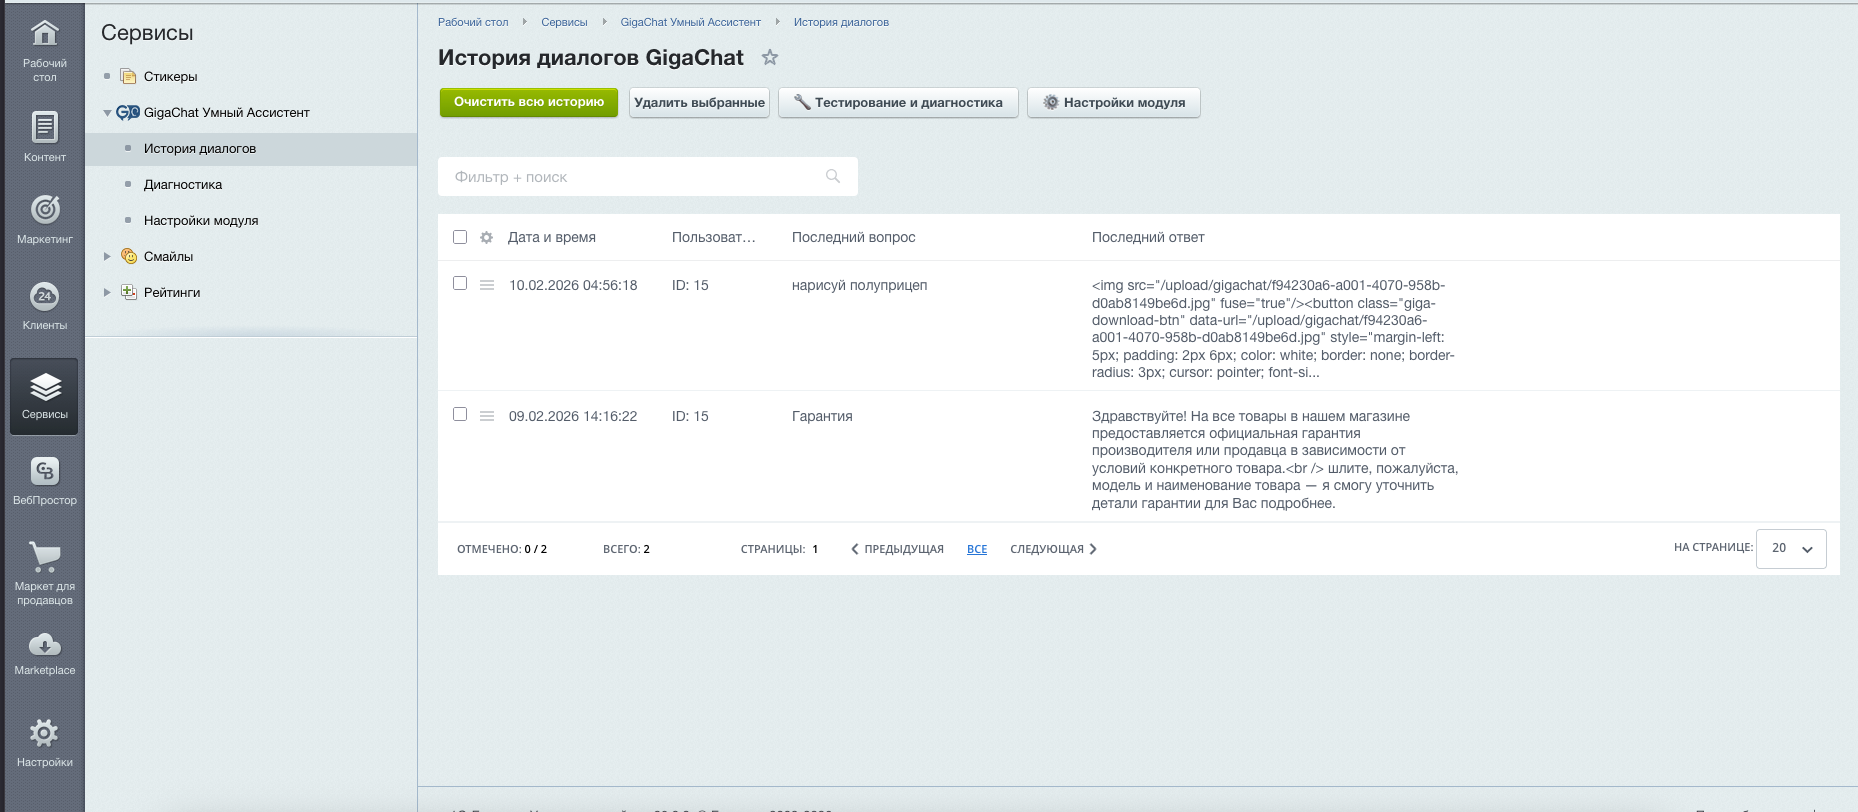Check the row dated 10.02.2026 04:56:18

pyautogui.click(x=460, y=283)
